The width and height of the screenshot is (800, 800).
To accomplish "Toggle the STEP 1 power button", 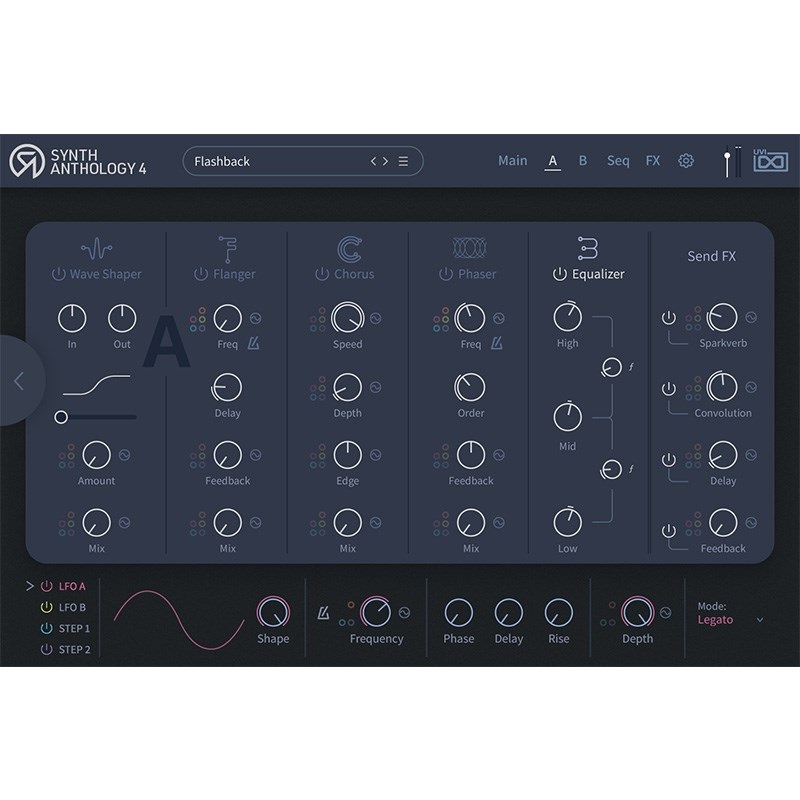I will (46, 628).
